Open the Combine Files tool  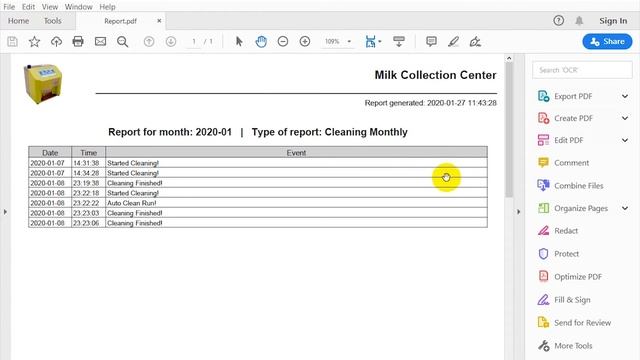578,186
